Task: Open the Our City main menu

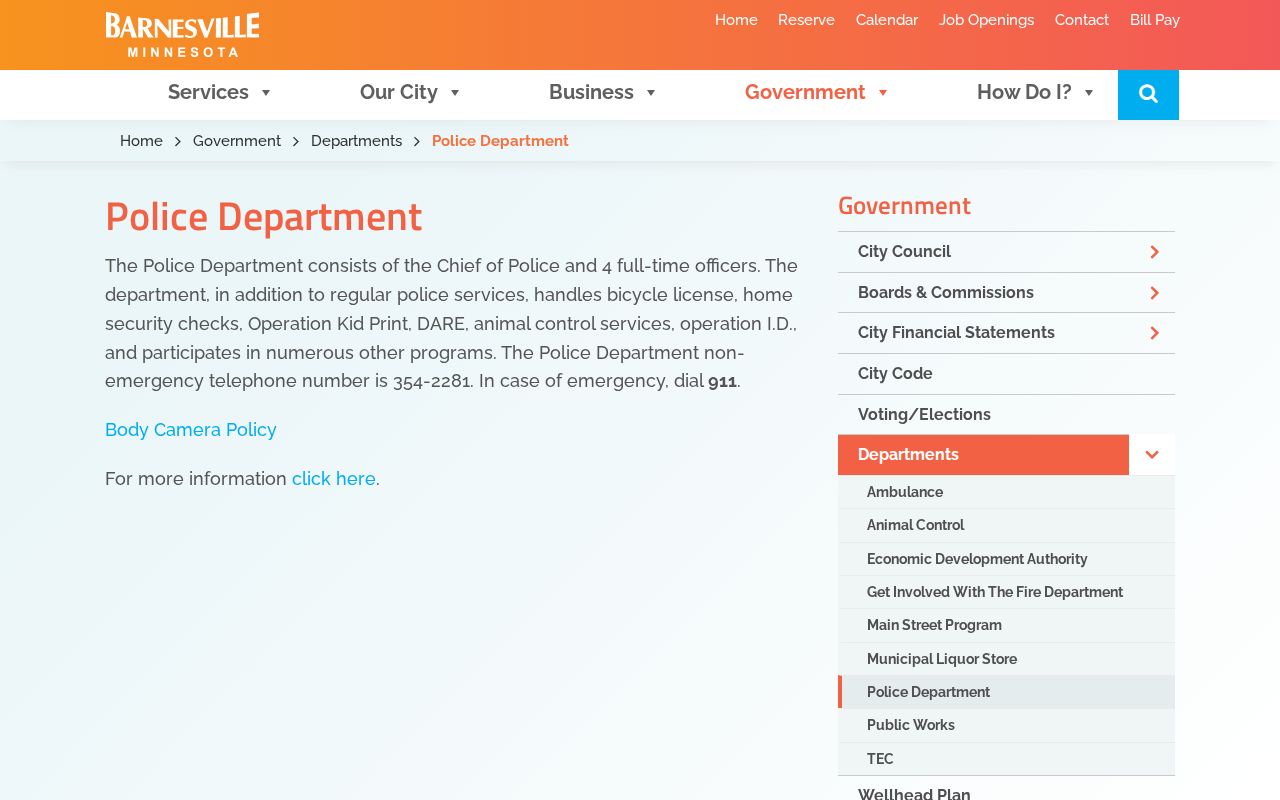Action: pos(398,93)
